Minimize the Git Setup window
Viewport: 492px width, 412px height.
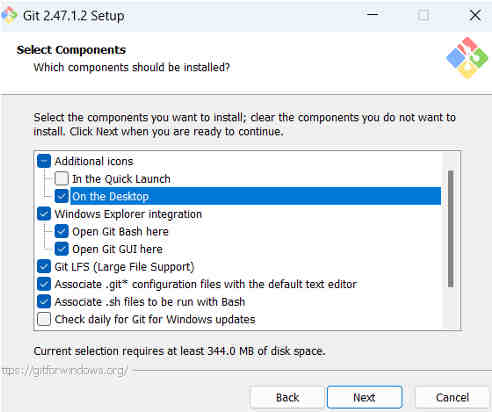[373, 15]
